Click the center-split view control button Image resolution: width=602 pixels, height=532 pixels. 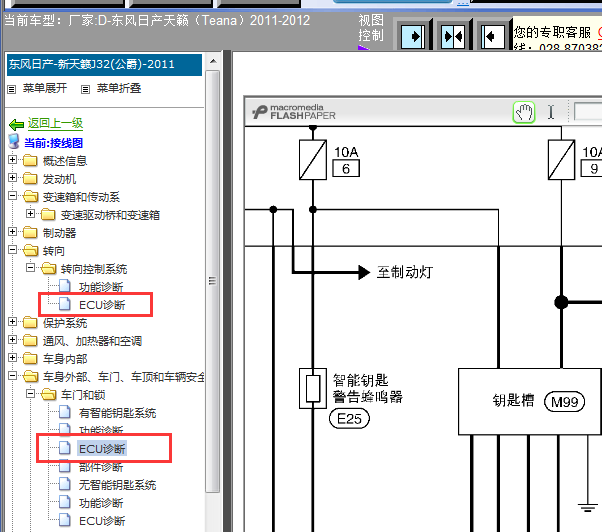(x=453, y=36)
